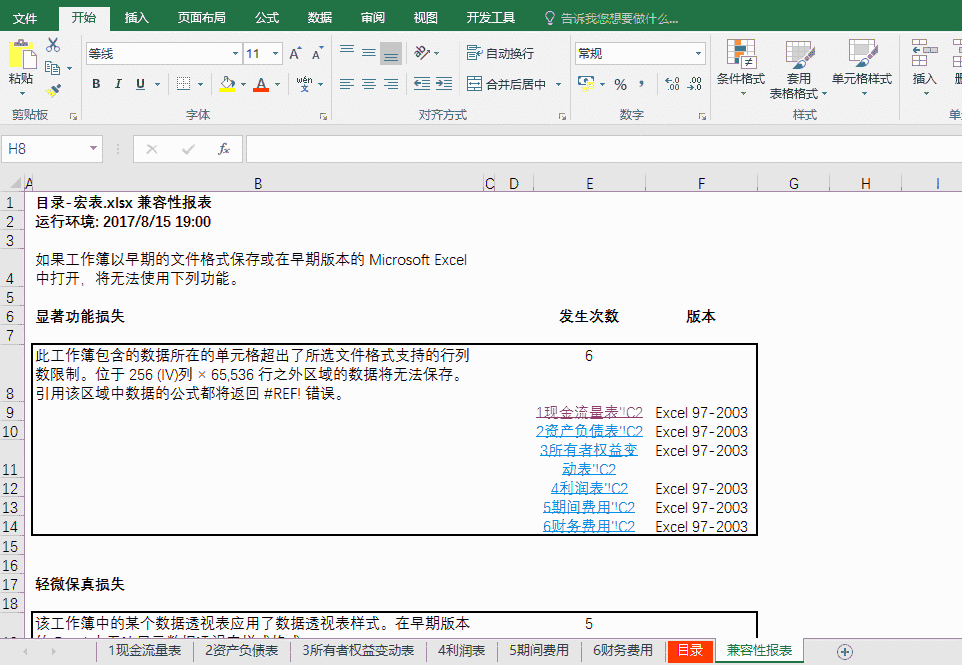Screen dimensions: 962x665
Task: Toggle italic formatting
Action: click(x=118, y=84)
